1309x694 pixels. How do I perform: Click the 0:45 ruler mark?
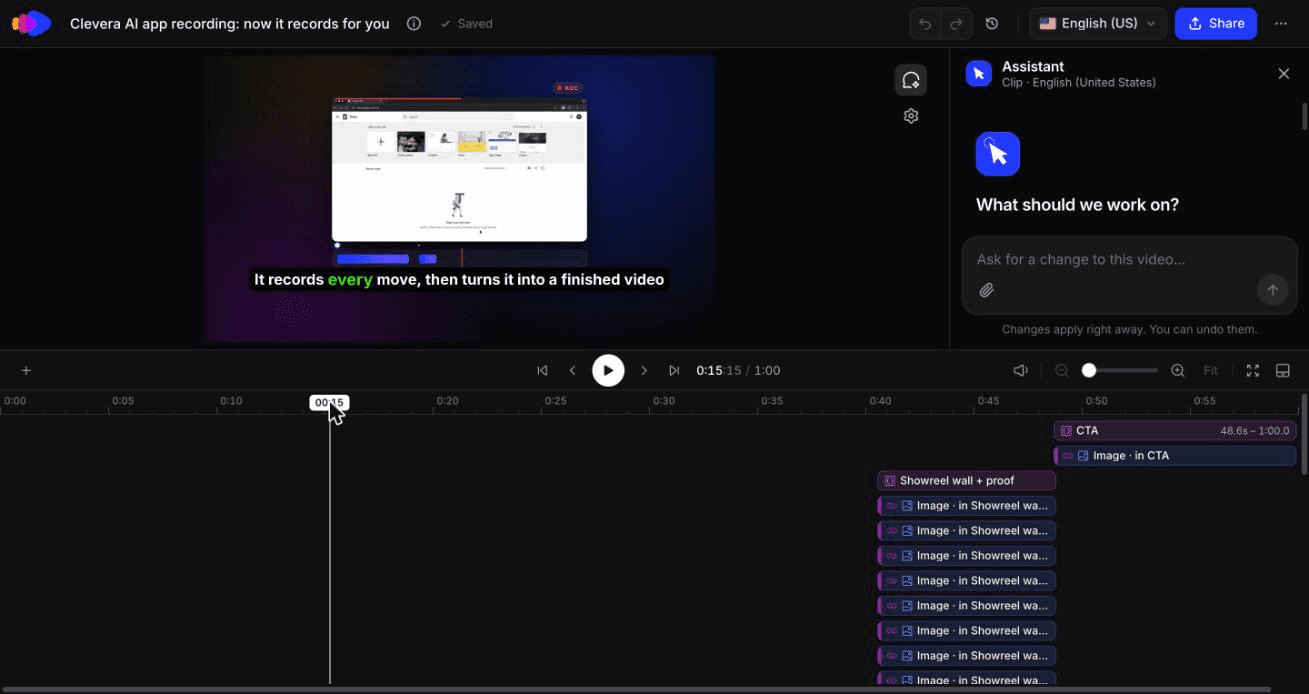[988, 401]
